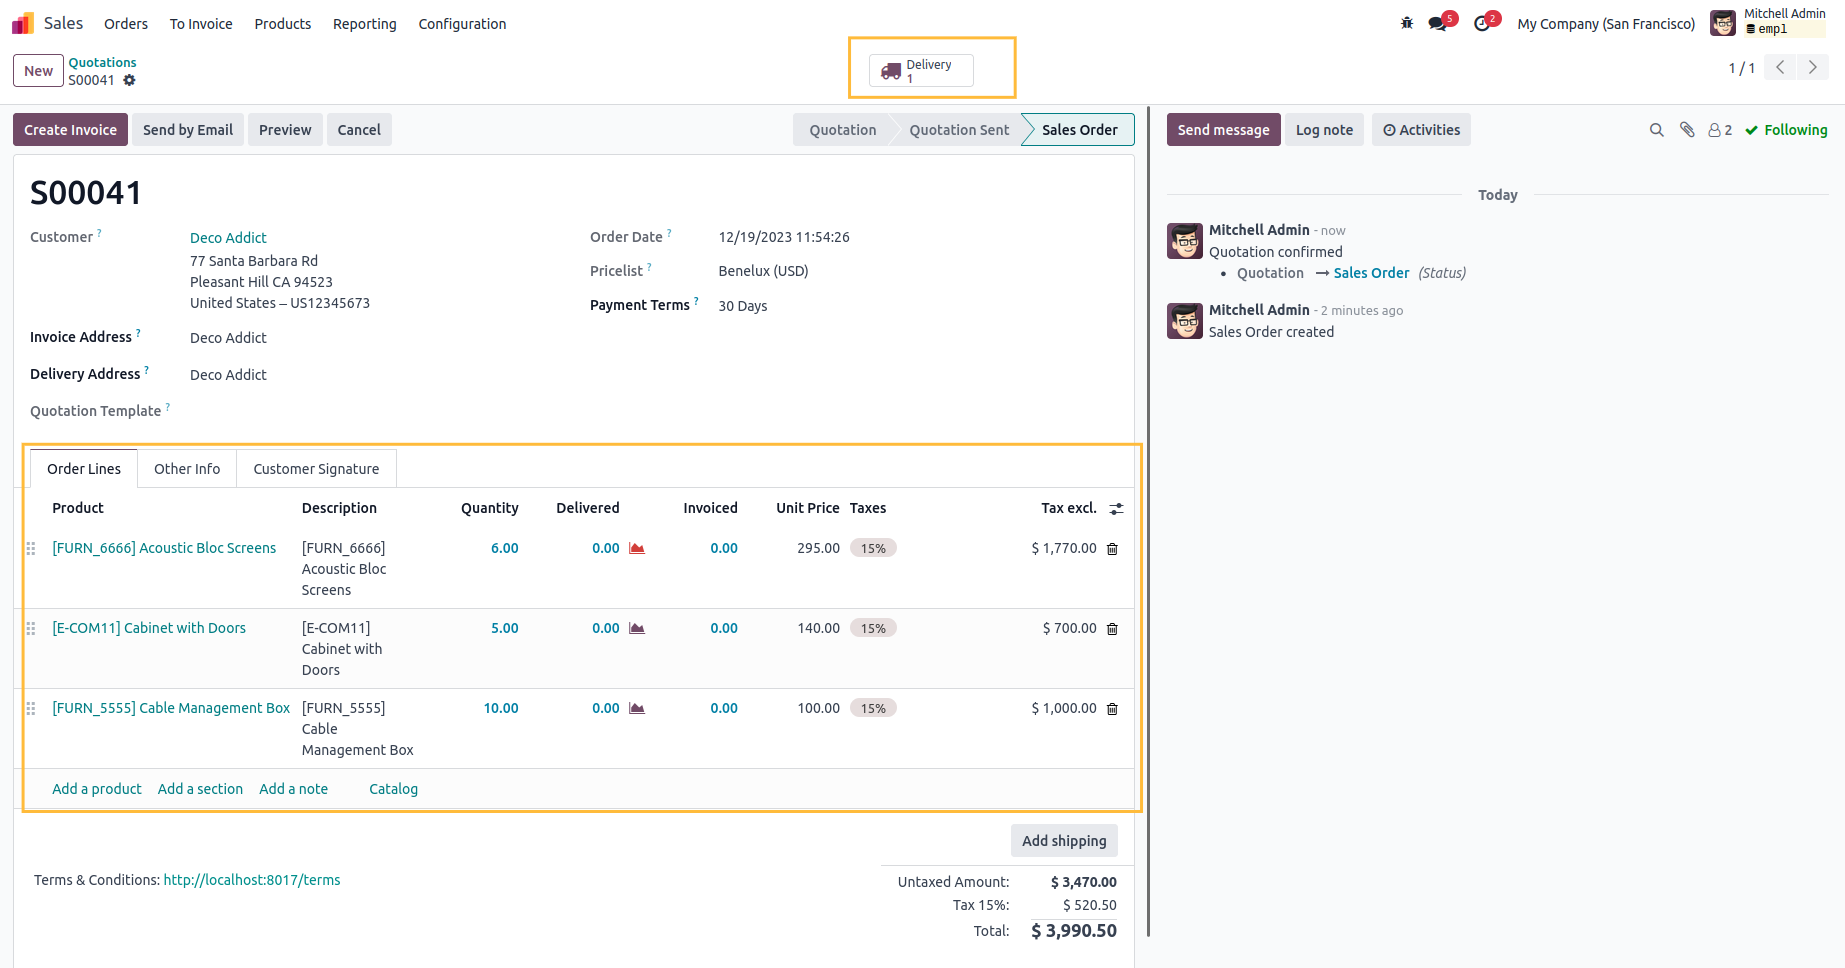1845x968 pixels.
Task: Open the debug bug icon menu
Action: click(1406, 23)
